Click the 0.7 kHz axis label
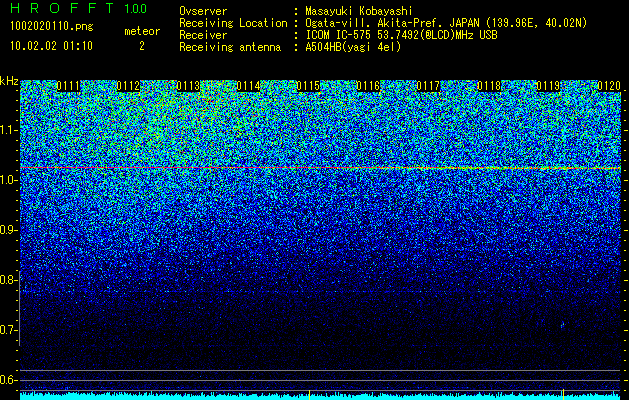Viewport: 629px width, 400px height. coord(8,330)
